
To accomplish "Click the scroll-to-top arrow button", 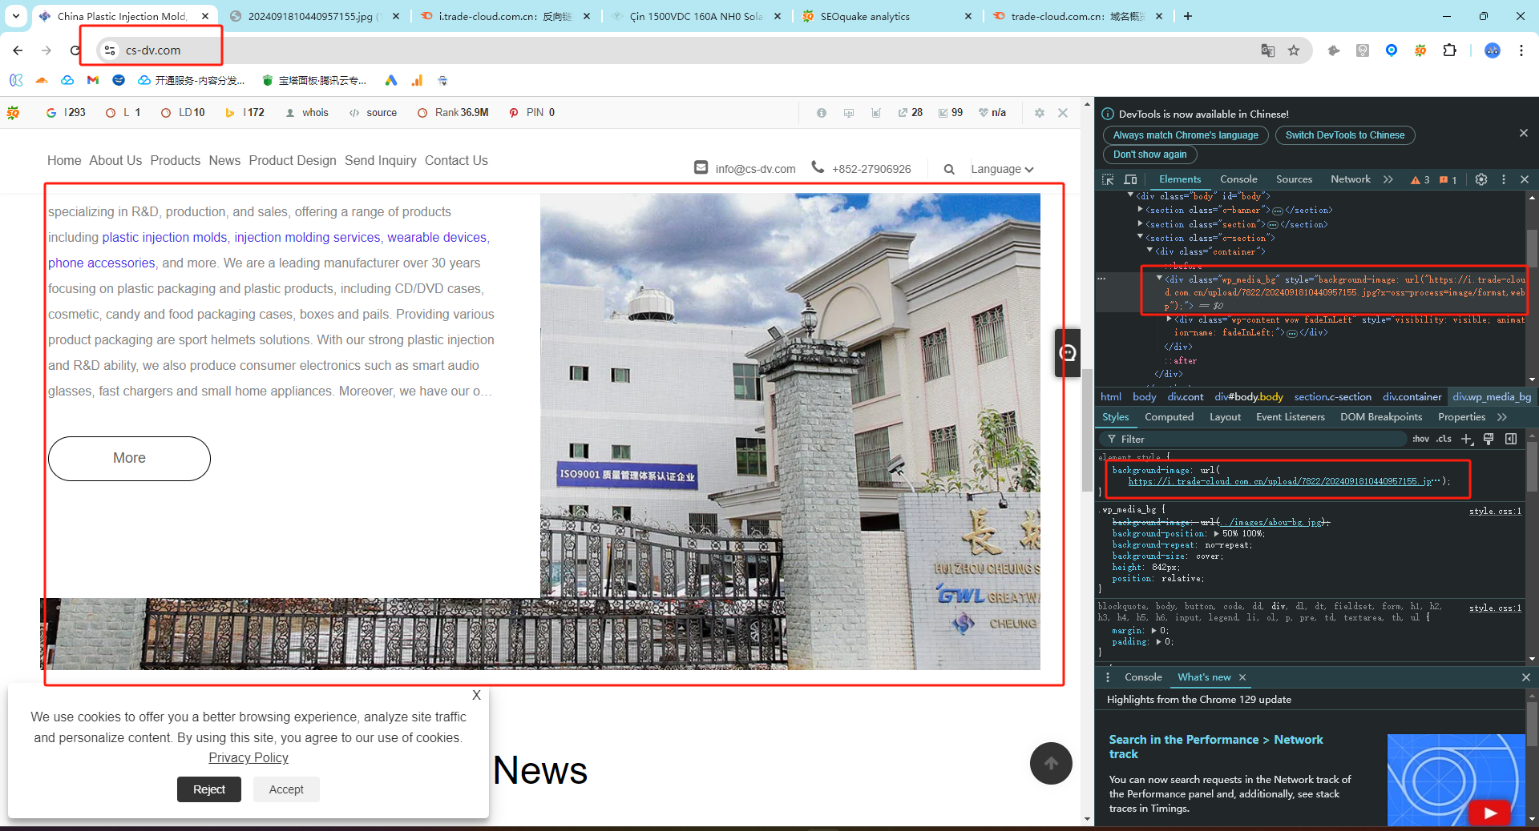I will pyautogui.click(x=1051, y=764).
